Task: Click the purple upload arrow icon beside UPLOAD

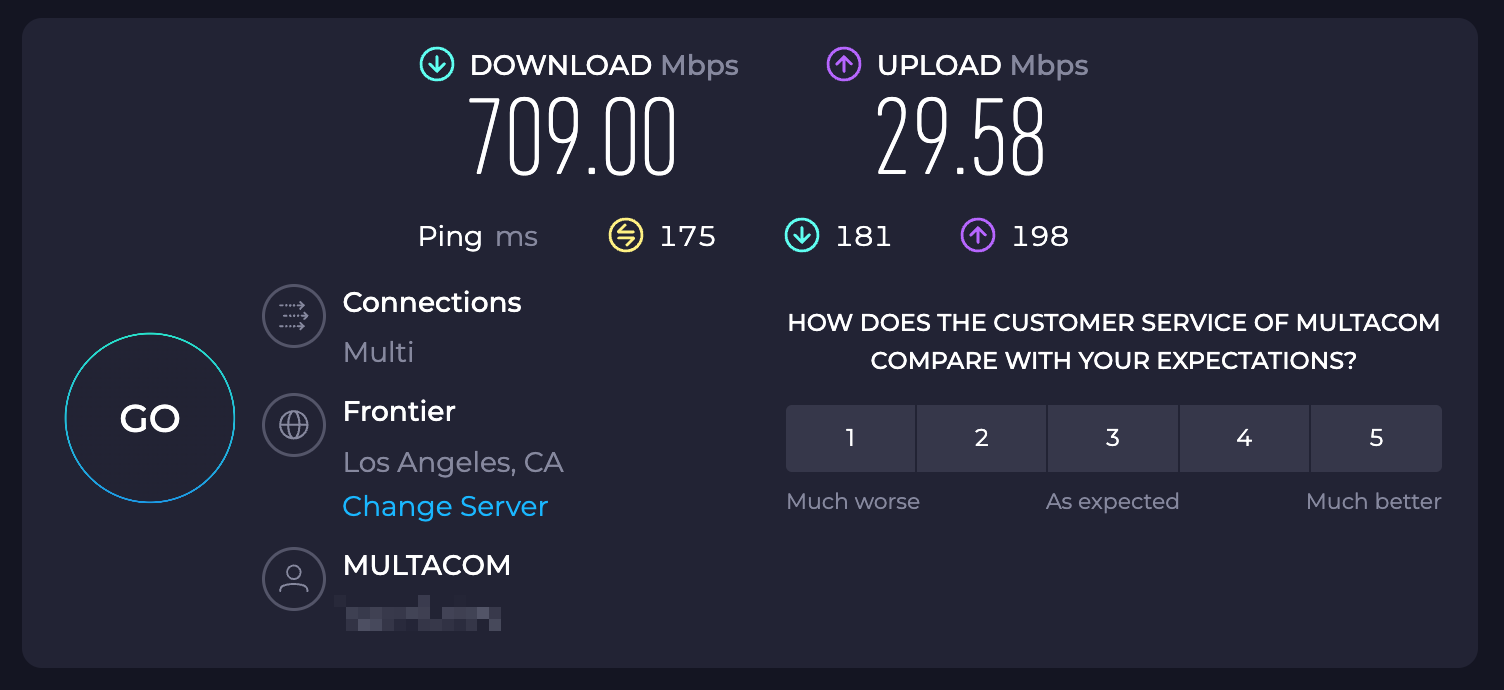Action: tap(844, 65)
